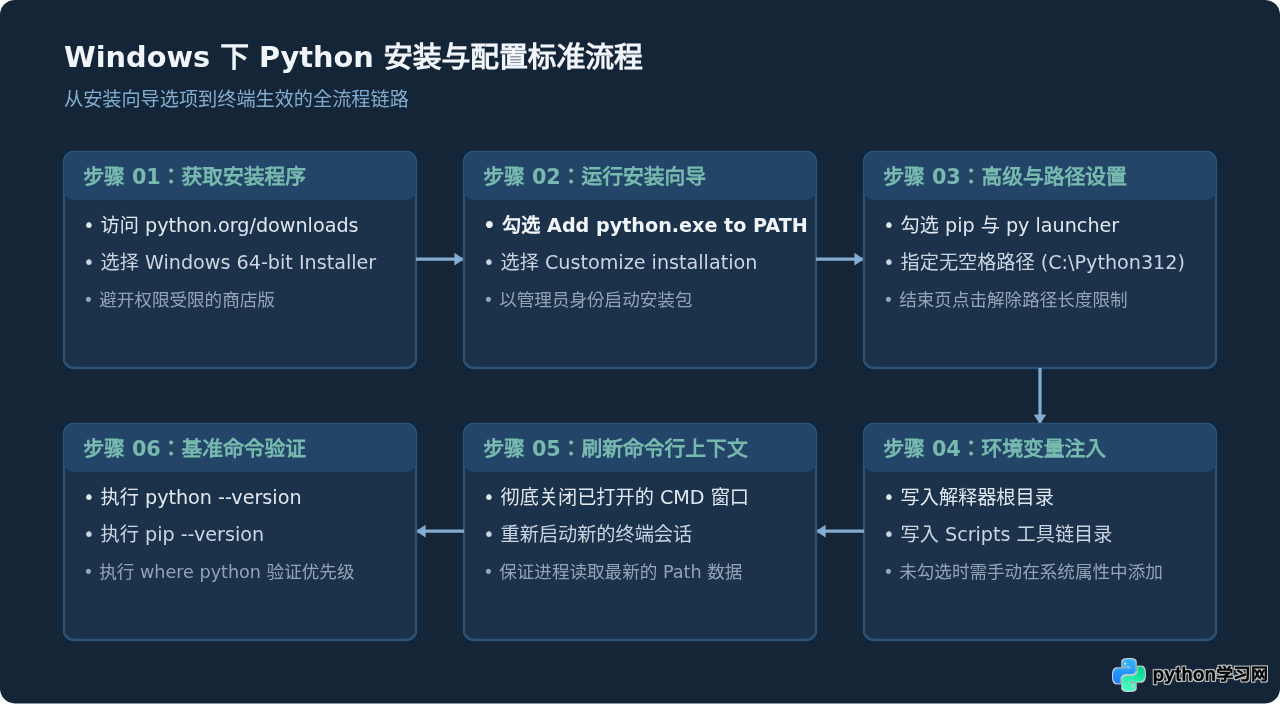Click the title "Windows 下 Python 安装与配置标准流程"
This screenshot has height=704, width=1280.
pos(353,57)
